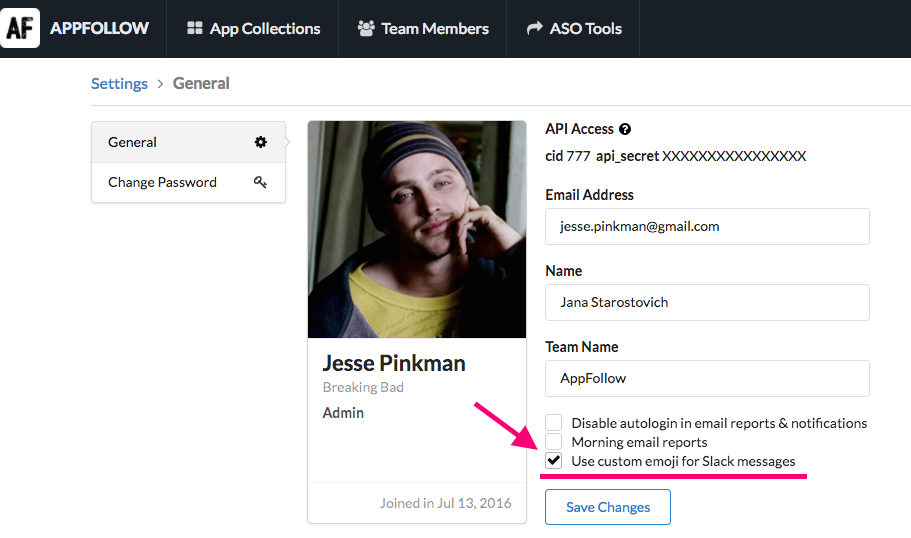Focus the Team Name input field
The height and width of the screenshot is (538, 911).
click(707, 379)
